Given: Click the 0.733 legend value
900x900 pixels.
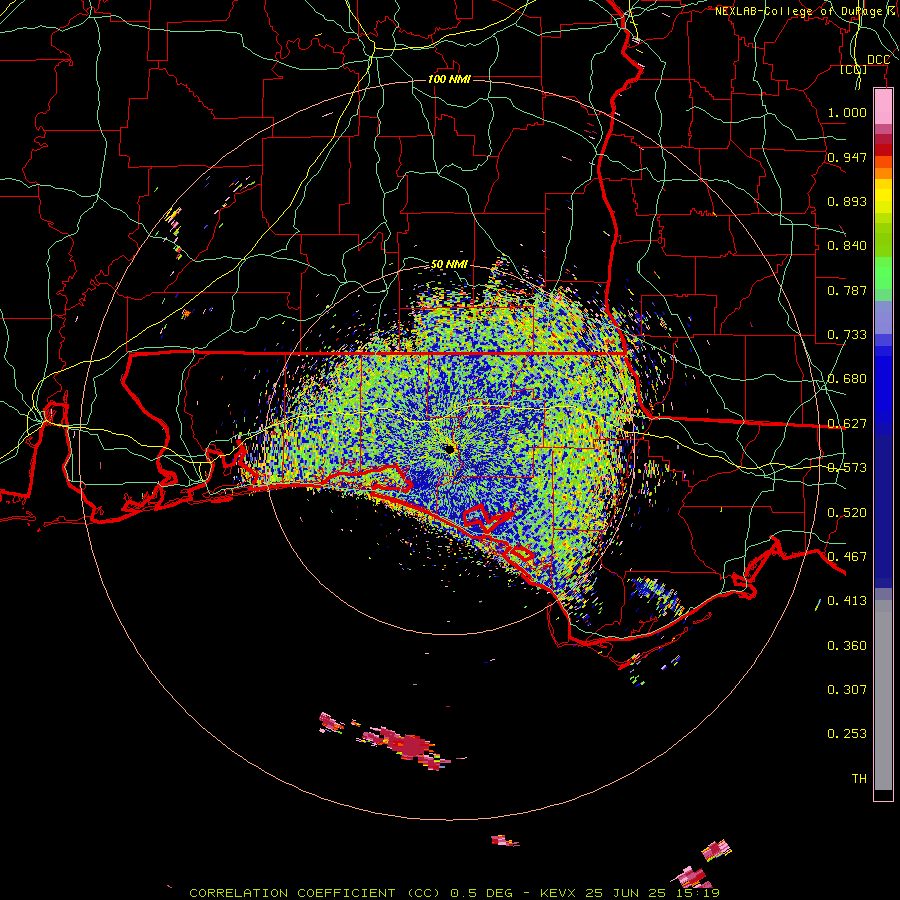Looking at the screenshot, I should point(847,335).
